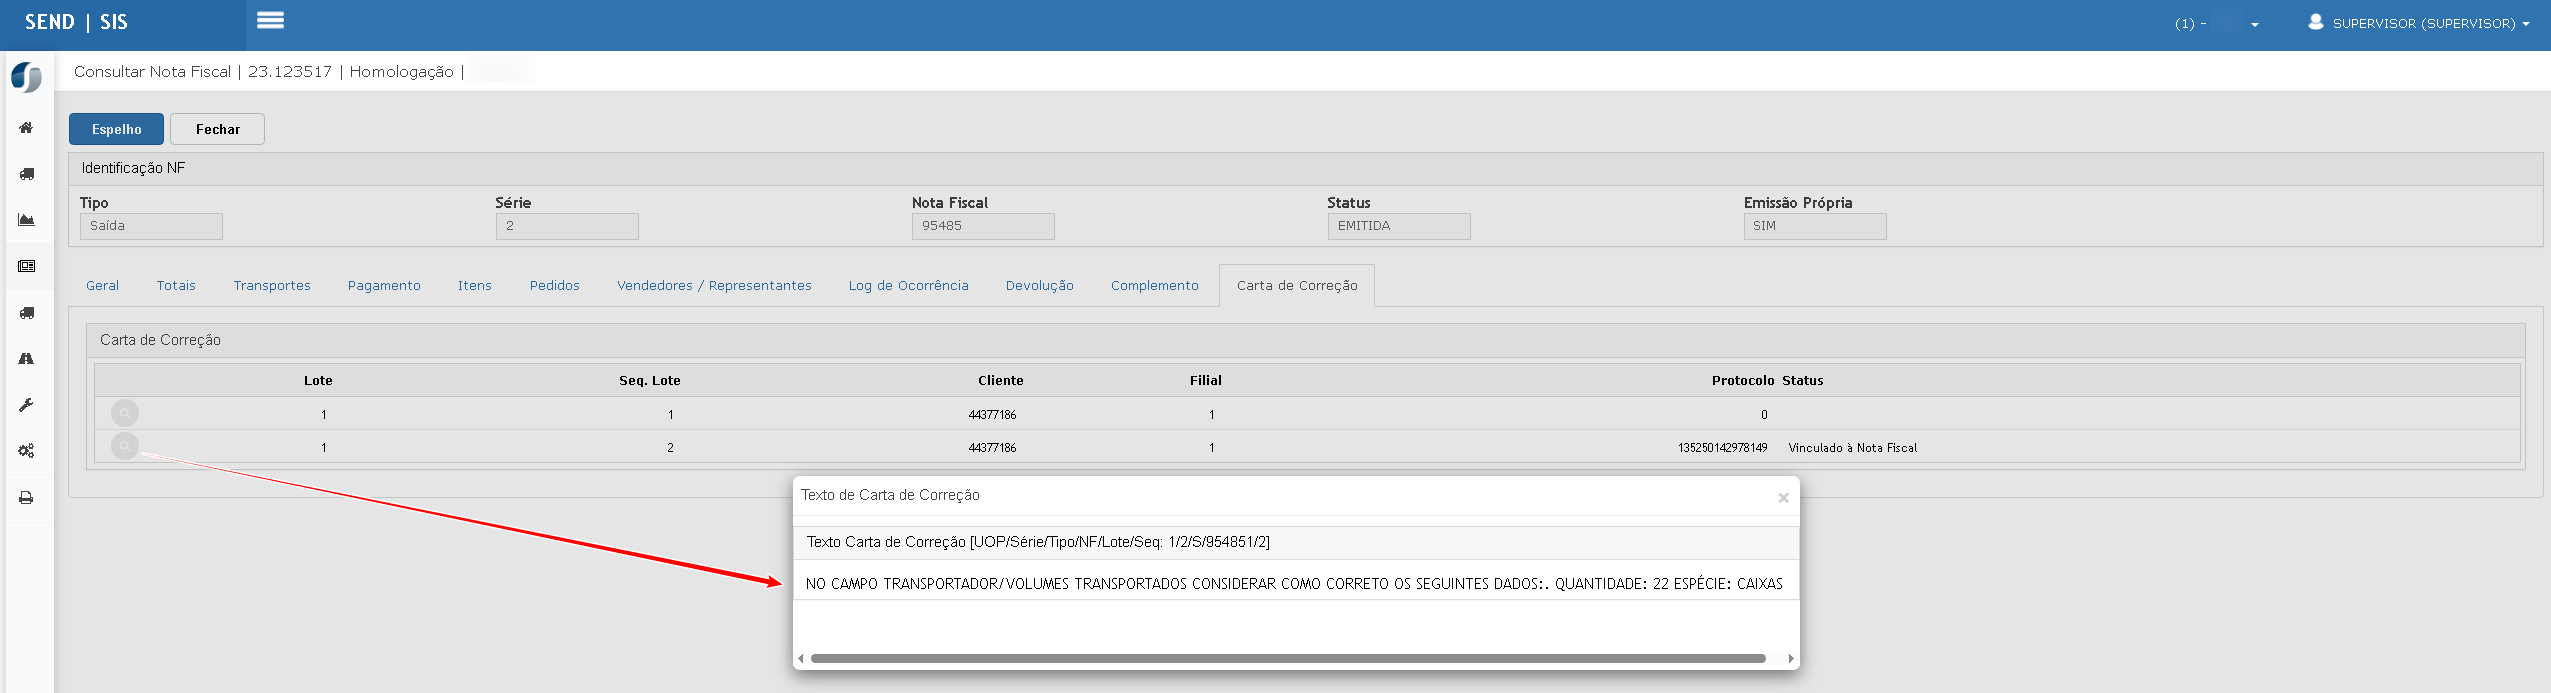Click magnifier icon on Seq. Lote 2 row

pos(125,446)
